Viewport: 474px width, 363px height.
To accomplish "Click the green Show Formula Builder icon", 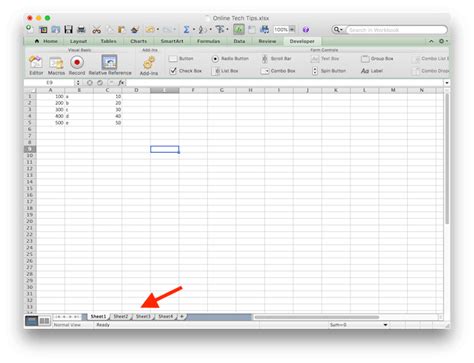I will tap(239, 30).
